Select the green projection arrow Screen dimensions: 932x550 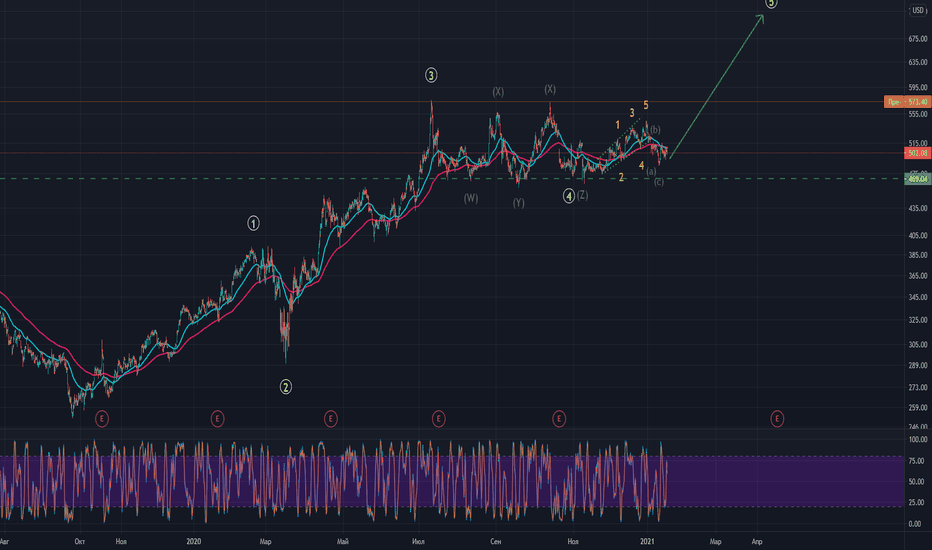[x=716, y=86]
